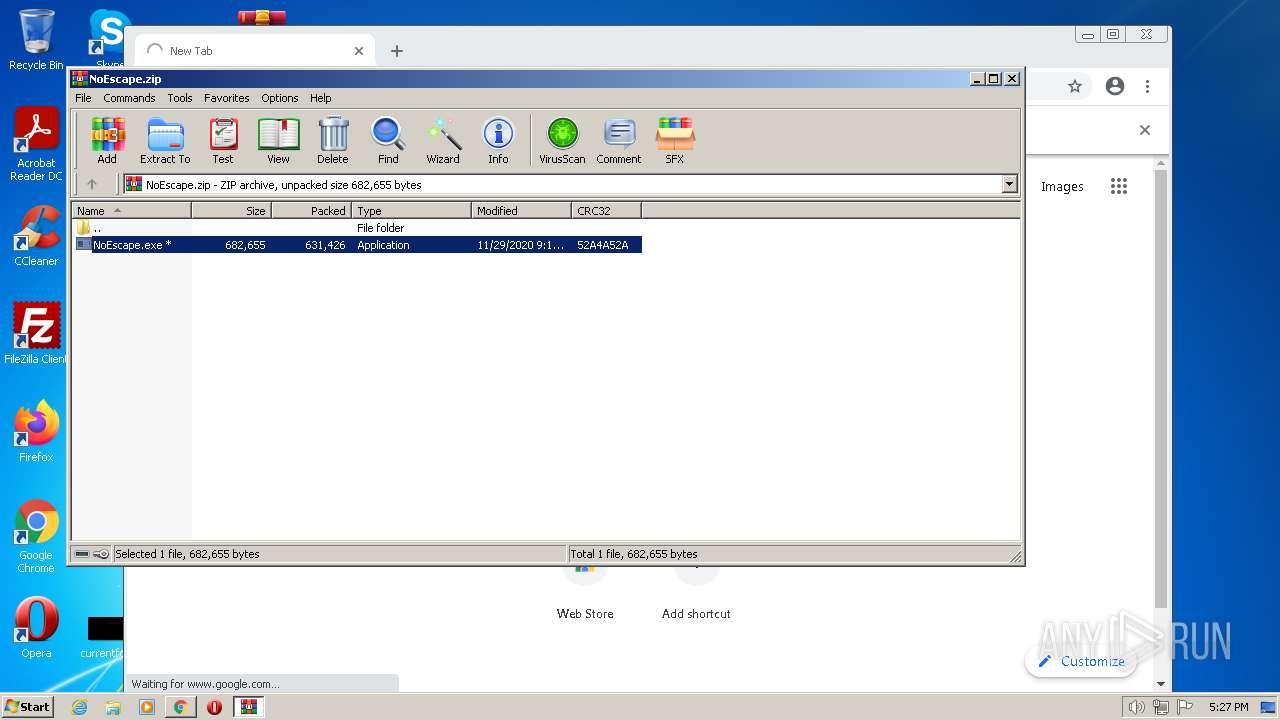Sort list by Packed column
This screenshot has height=720, width=1280.
[x=312, y=211]
